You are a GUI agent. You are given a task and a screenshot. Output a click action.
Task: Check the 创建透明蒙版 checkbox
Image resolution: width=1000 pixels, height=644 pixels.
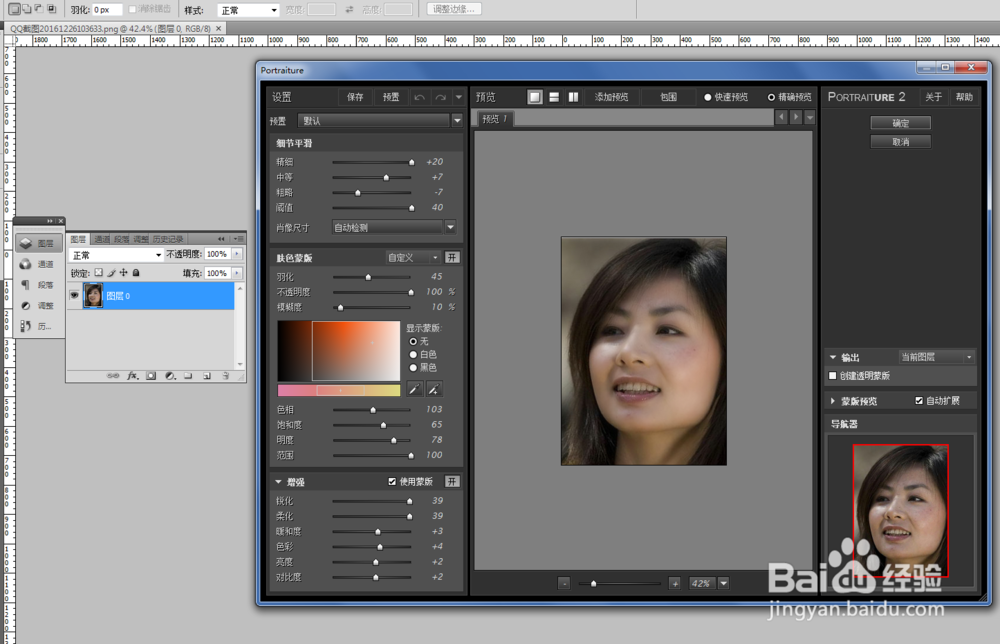click(x=833, y=376)
